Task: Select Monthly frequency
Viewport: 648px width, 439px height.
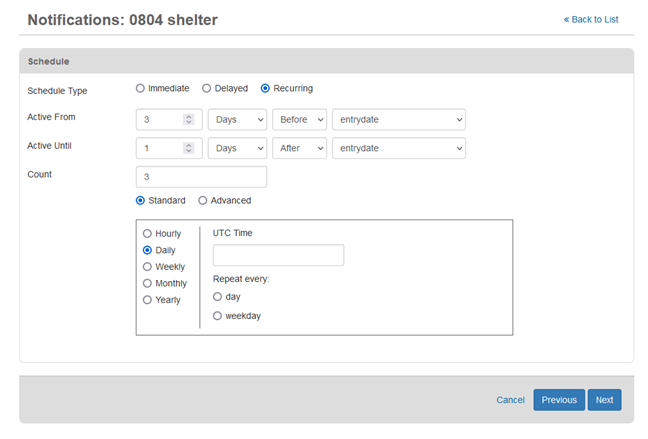Action: click(148, 283)
